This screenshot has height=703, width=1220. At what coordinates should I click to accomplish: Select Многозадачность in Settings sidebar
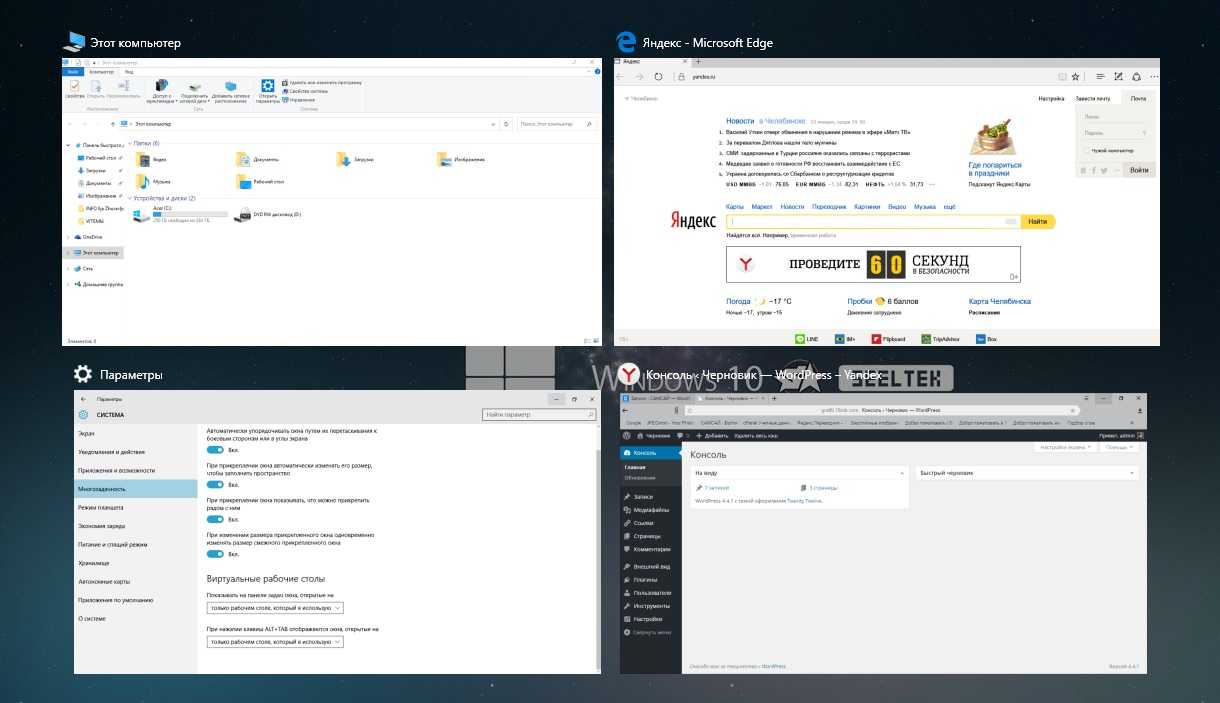135,489
